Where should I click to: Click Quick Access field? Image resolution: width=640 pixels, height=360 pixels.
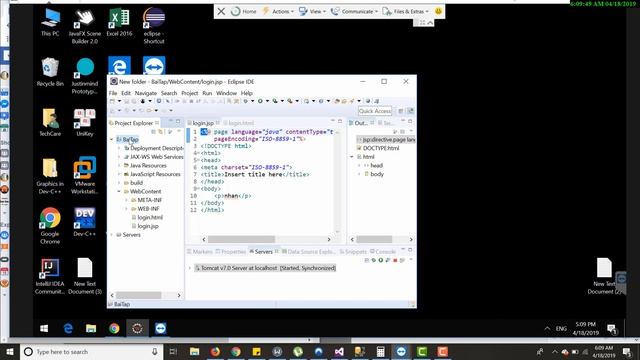point(375,111)
